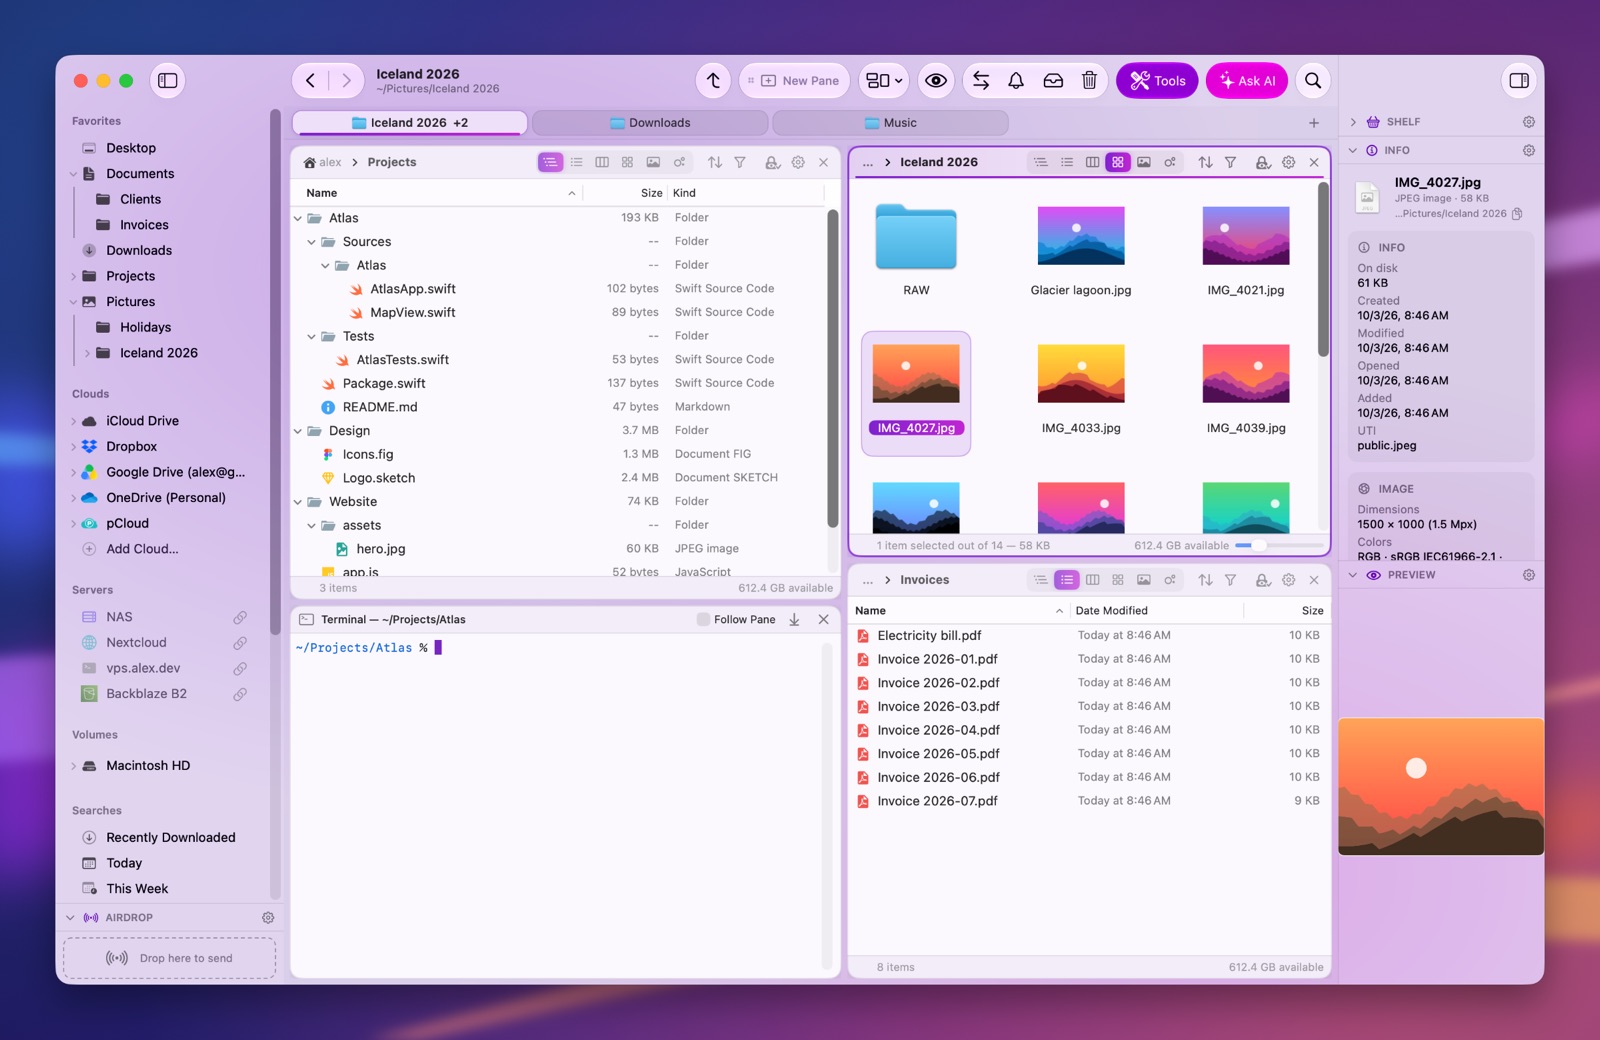Open the Recently Downloaded search
This screenshot has width=1600, height=1040.
(171, 838)
